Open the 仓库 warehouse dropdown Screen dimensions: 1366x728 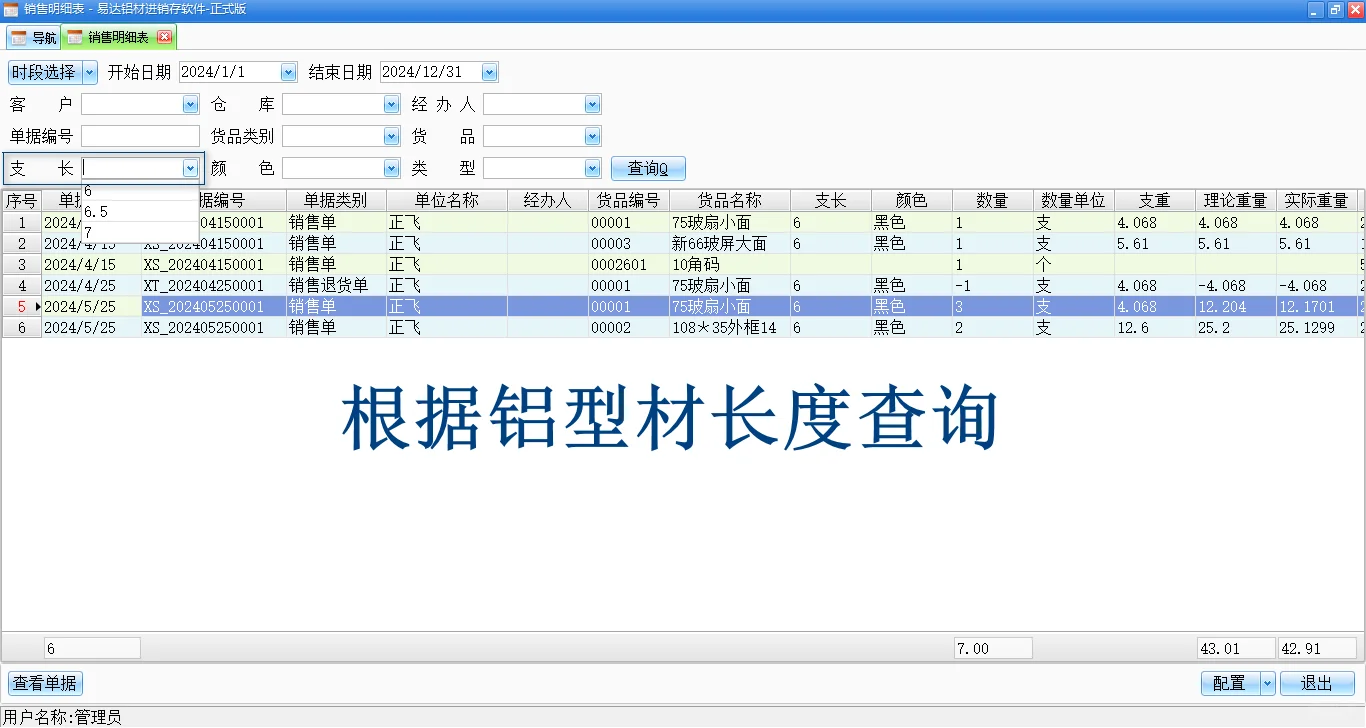(x=391, y=103)
